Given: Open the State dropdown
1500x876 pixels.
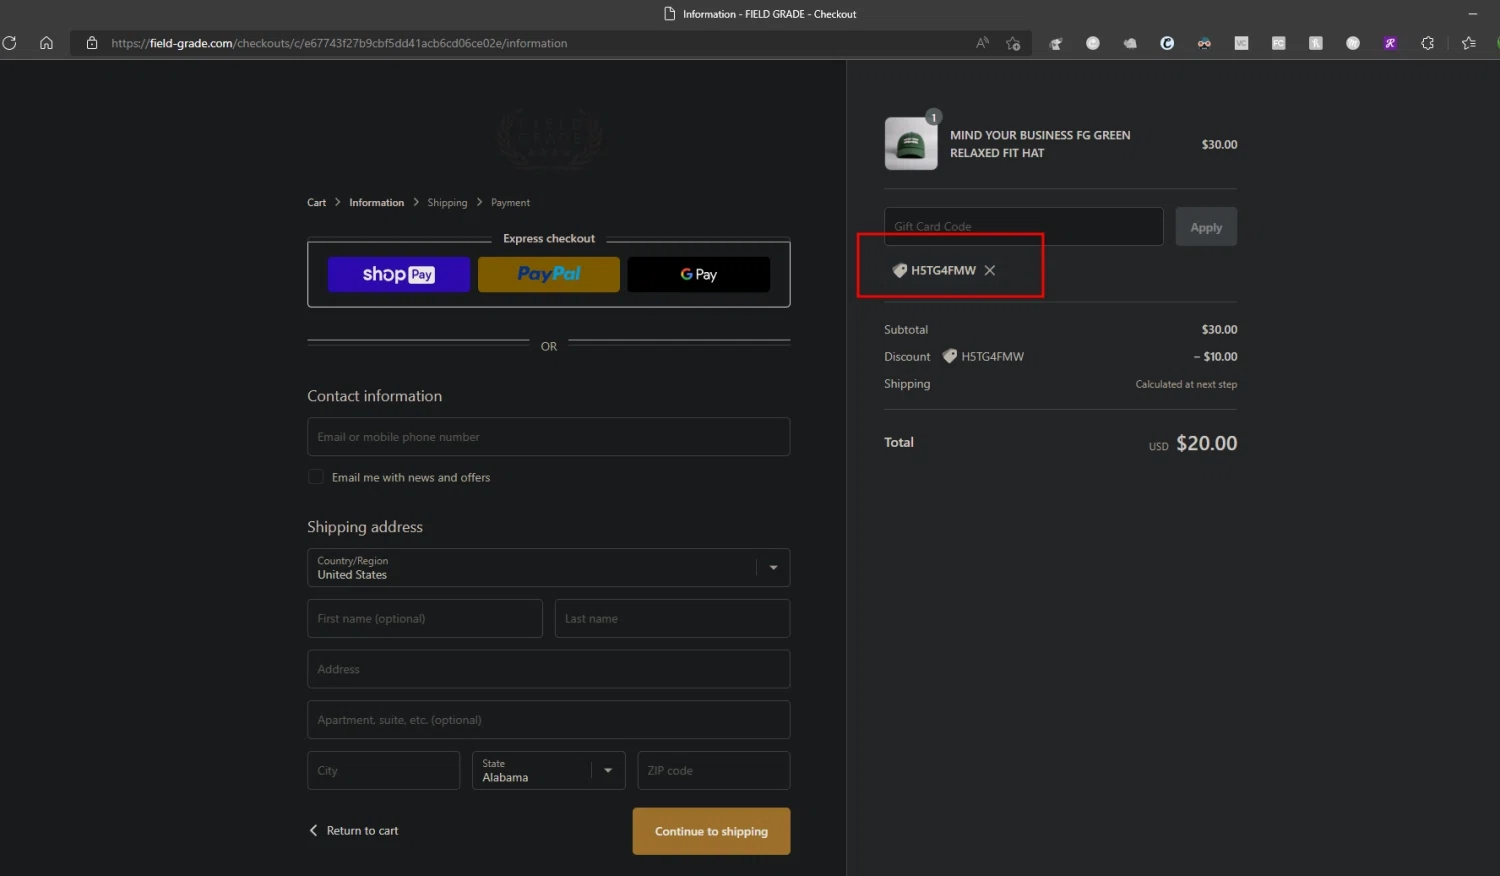Looking at the screenshot, I should 549,771.
